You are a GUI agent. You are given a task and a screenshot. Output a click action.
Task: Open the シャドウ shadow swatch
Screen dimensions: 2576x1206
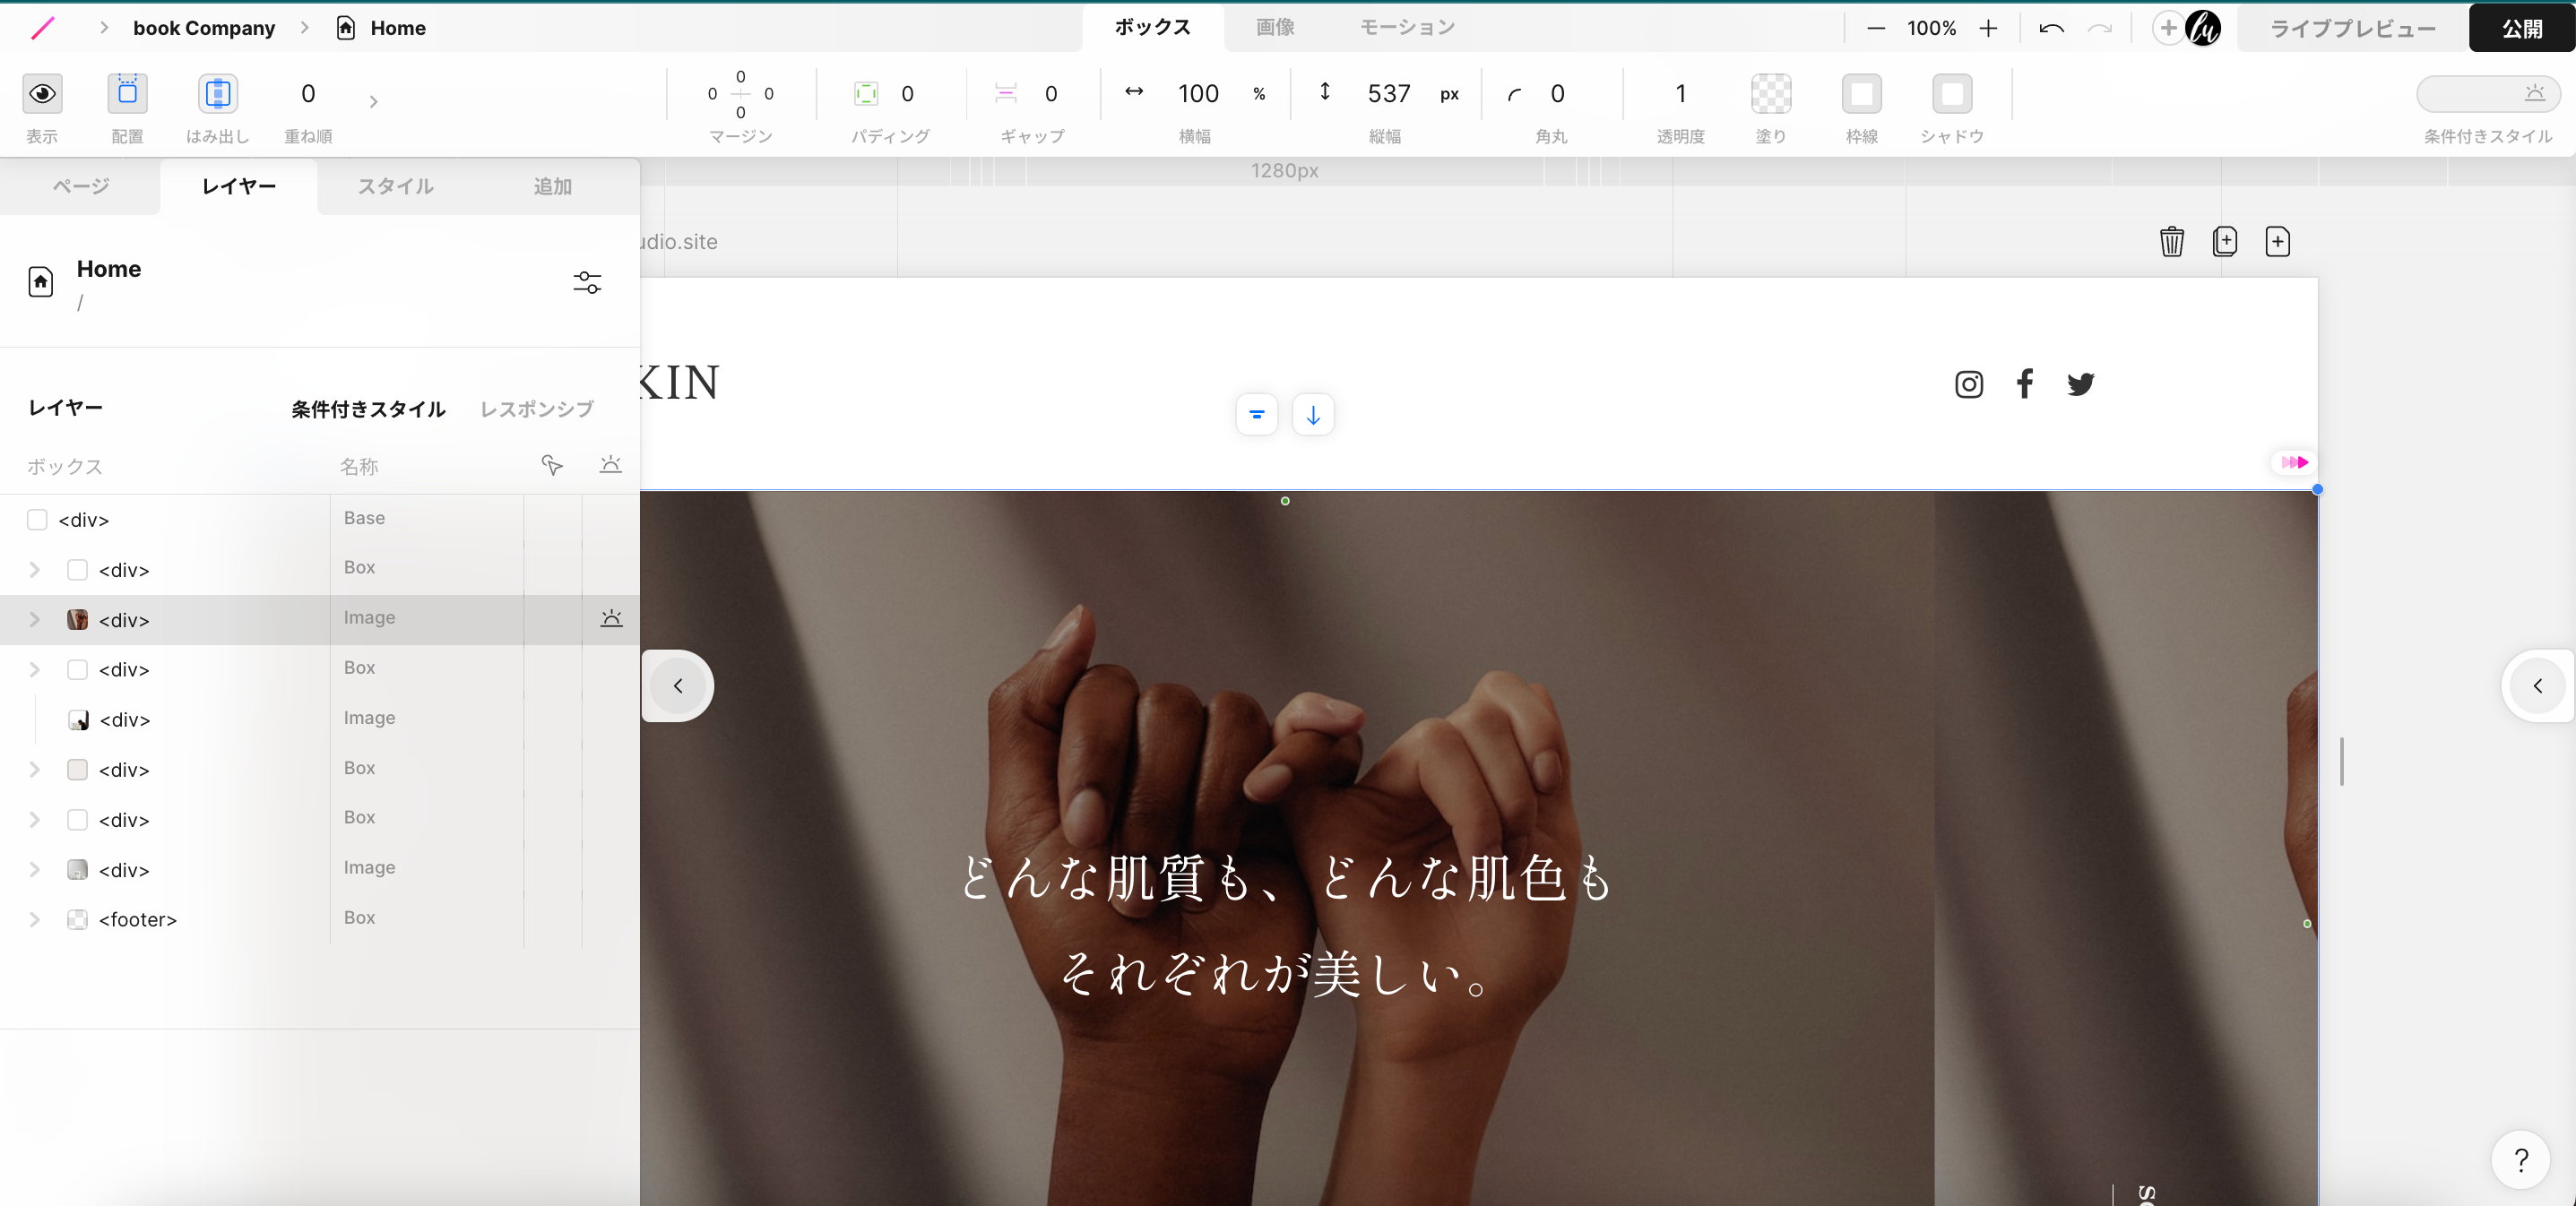(1952, 94)
